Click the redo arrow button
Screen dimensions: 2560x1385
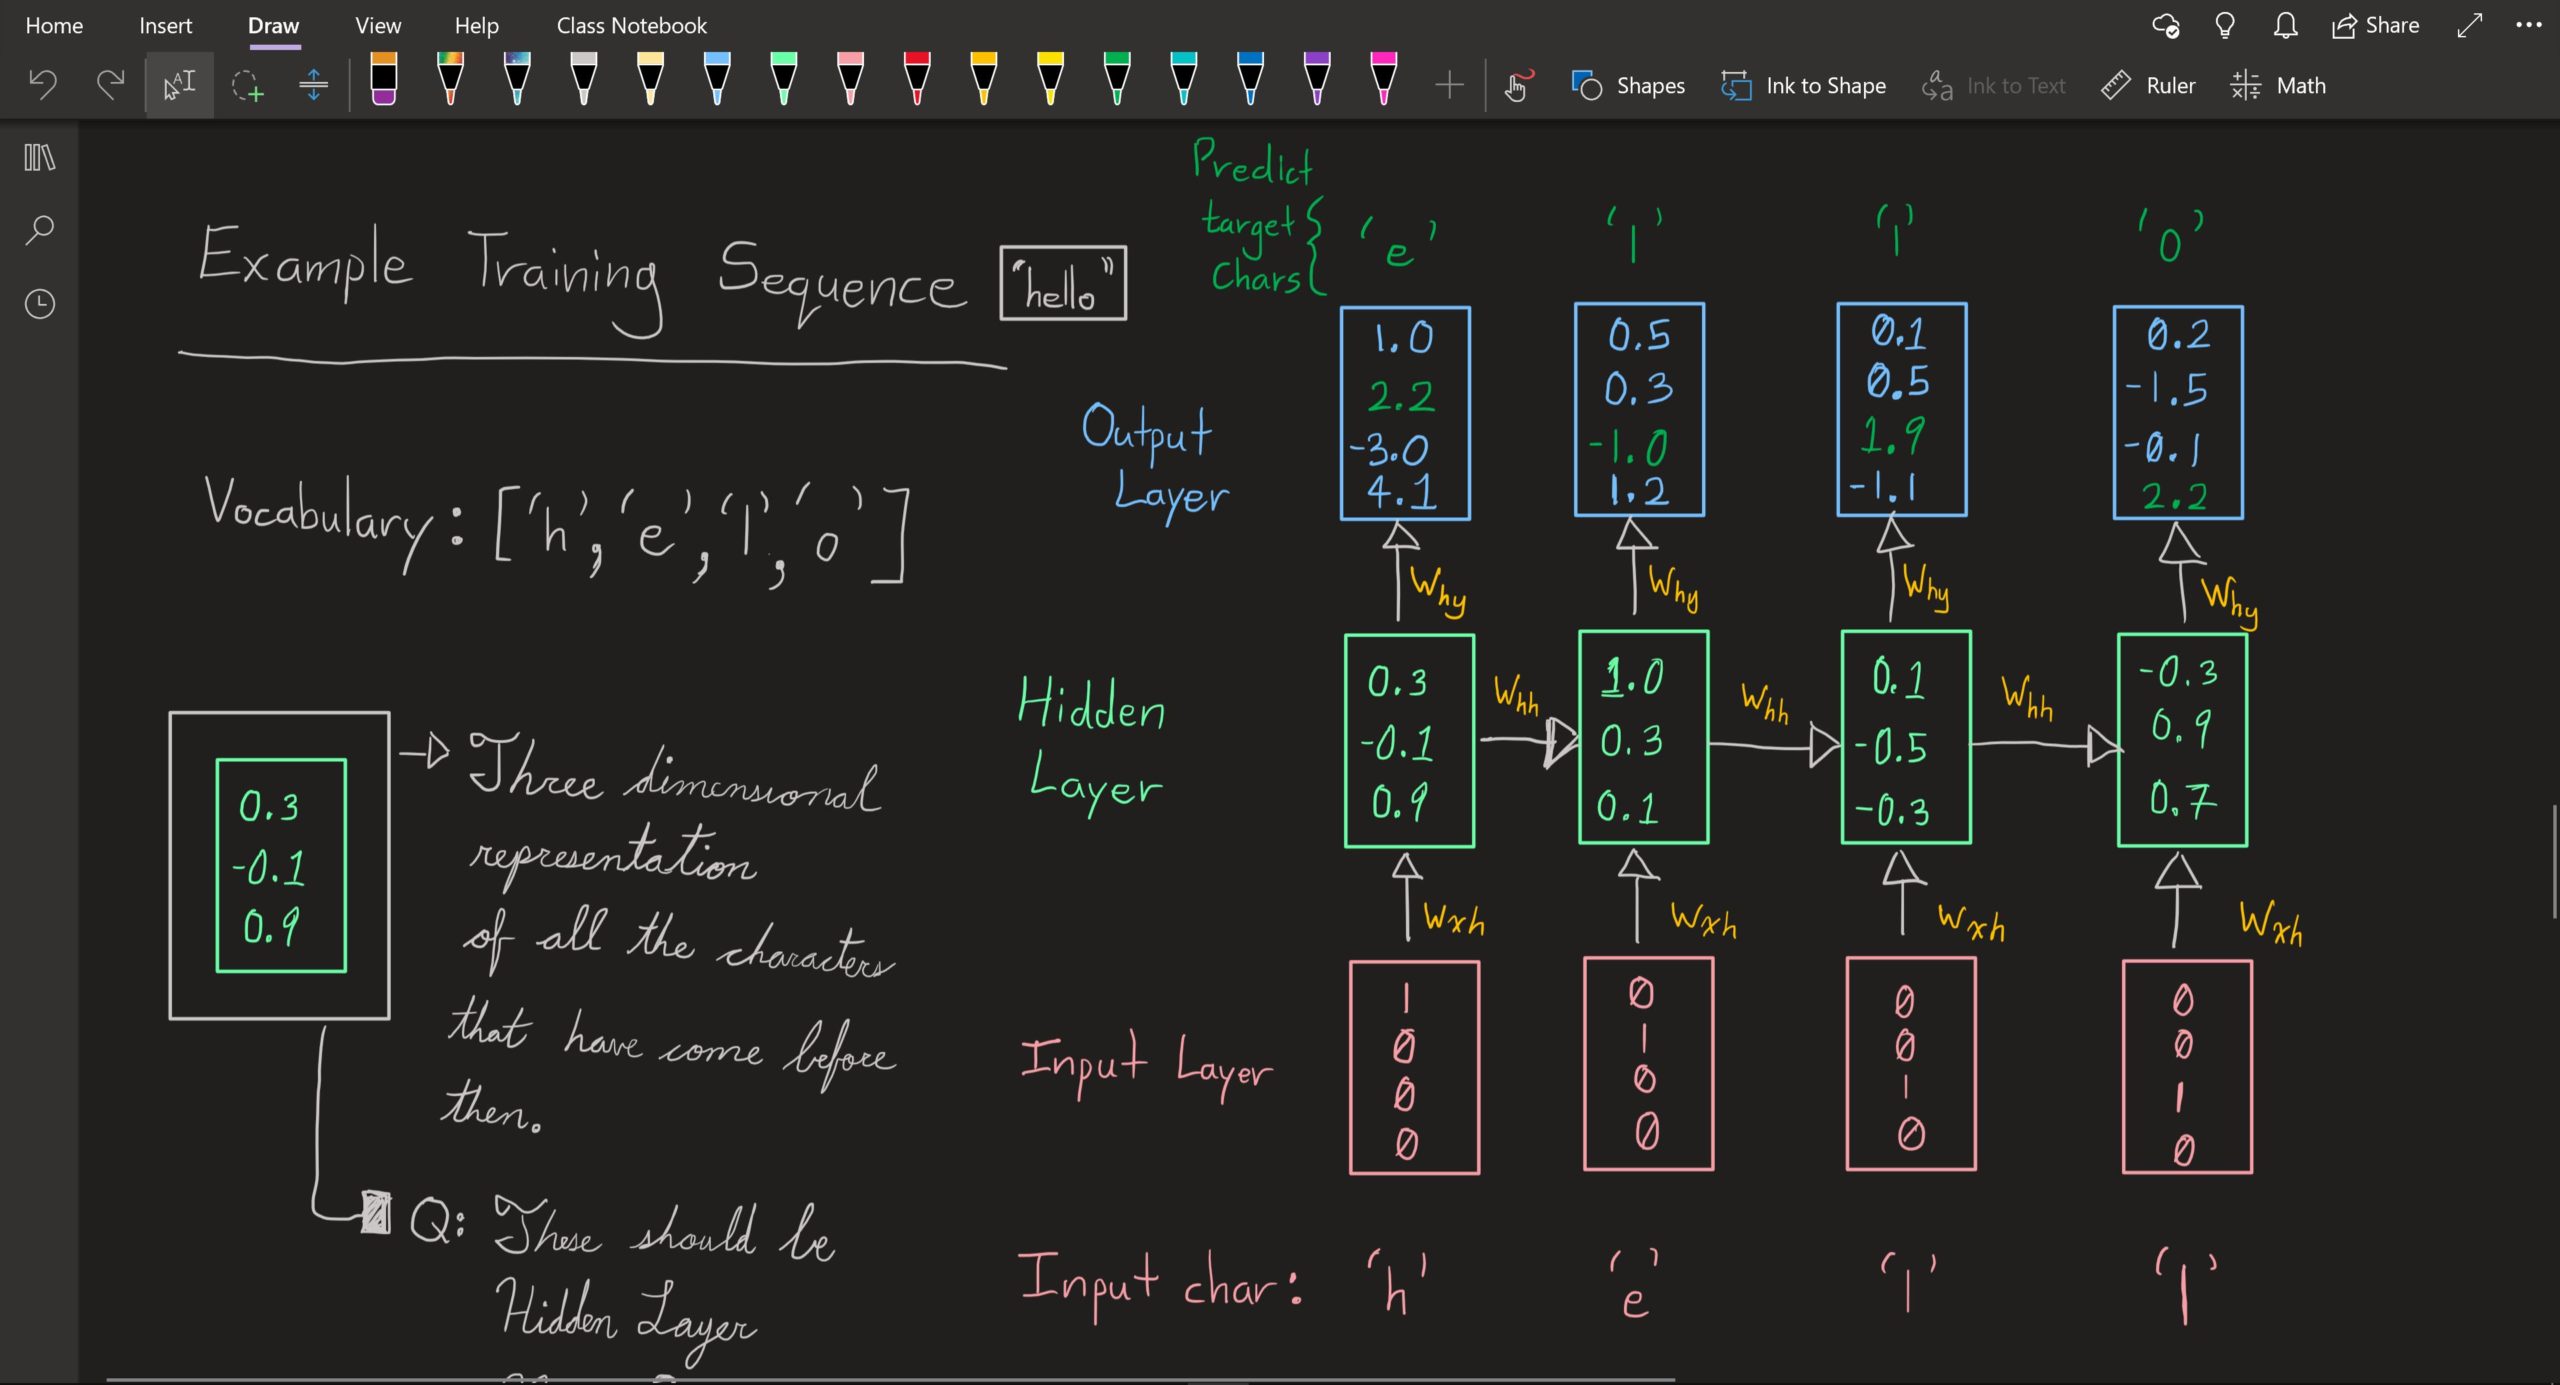click(x=107, y=84)
